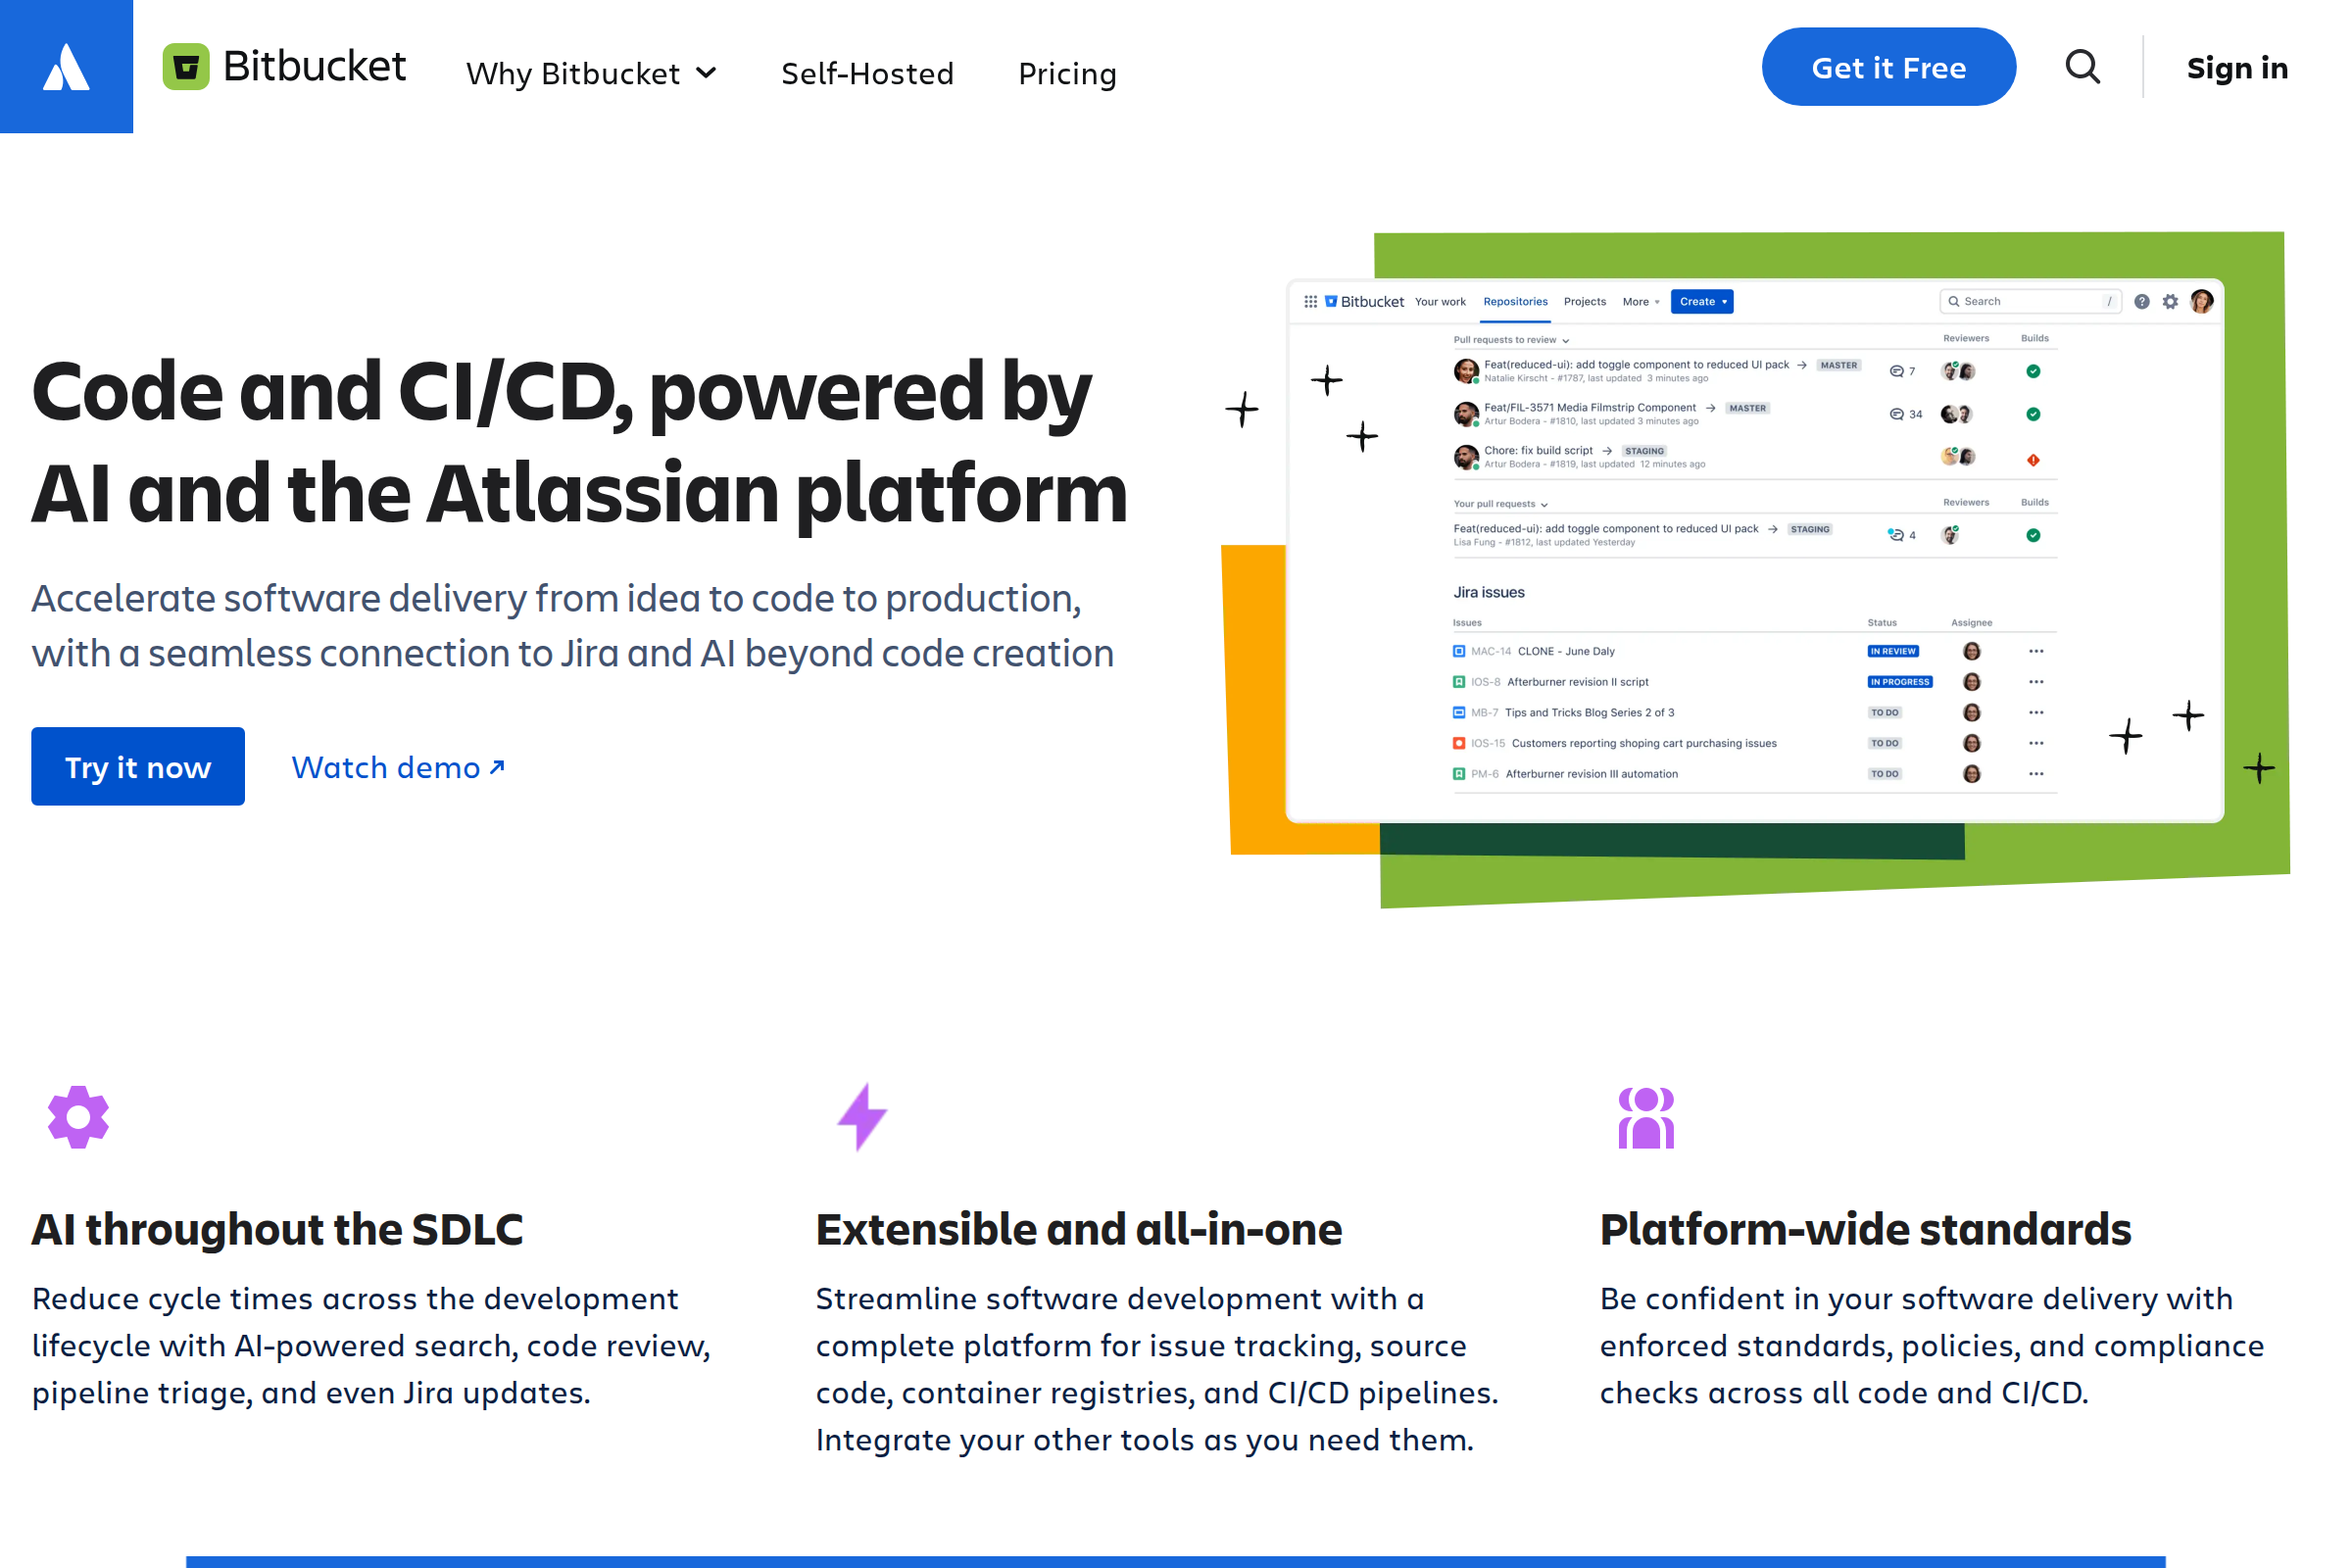Click the green Bitbucket logo icon in header

tap(186, 67)
